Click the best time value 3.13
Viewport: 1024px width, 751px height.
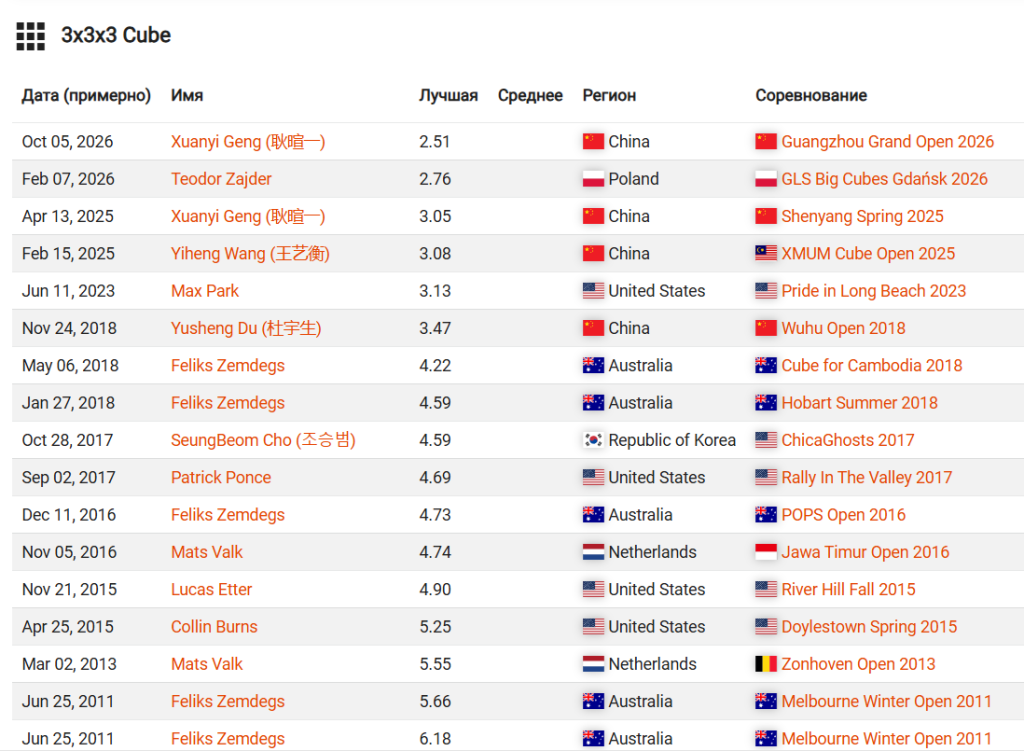pyautogui.click(x=435, y=291)
